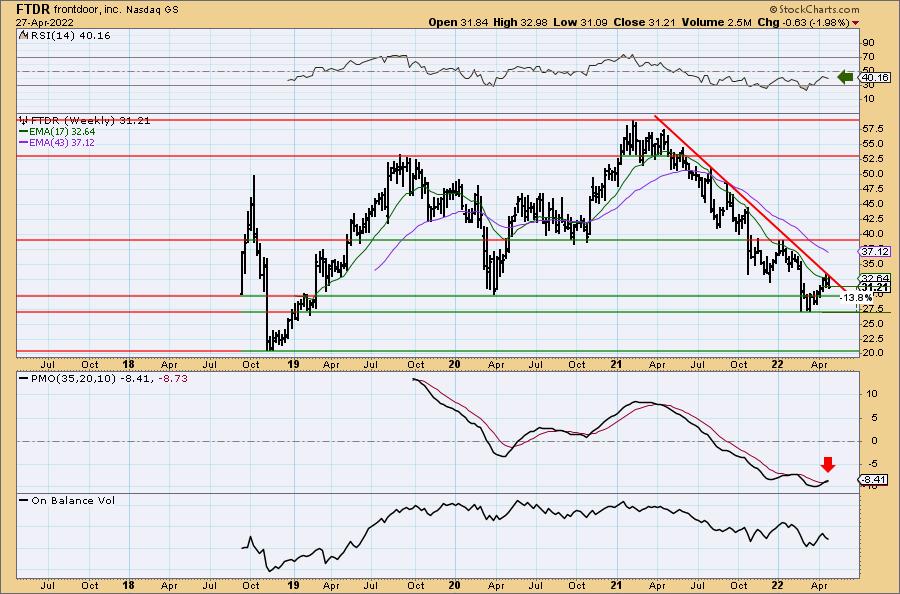The image size is (900, 594).
Task: Click year label 22 under the On Balance Vol panel
Action: point(777,585)
